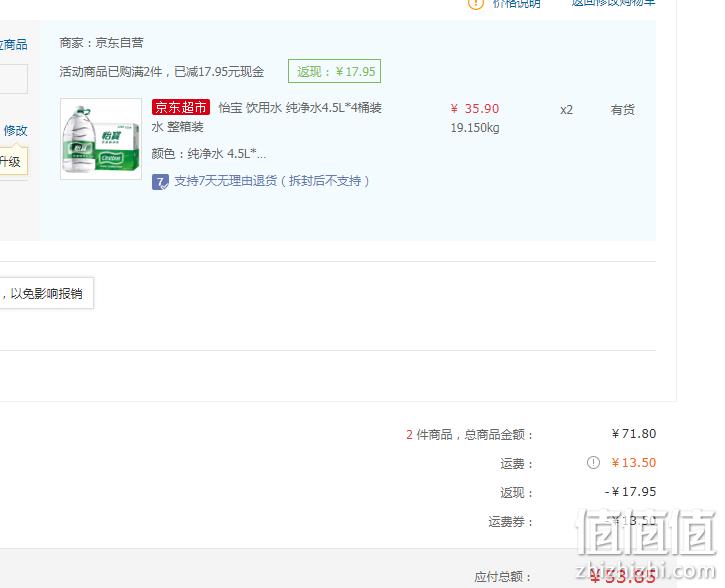Click the quantity x2 text

coord(566,110)
